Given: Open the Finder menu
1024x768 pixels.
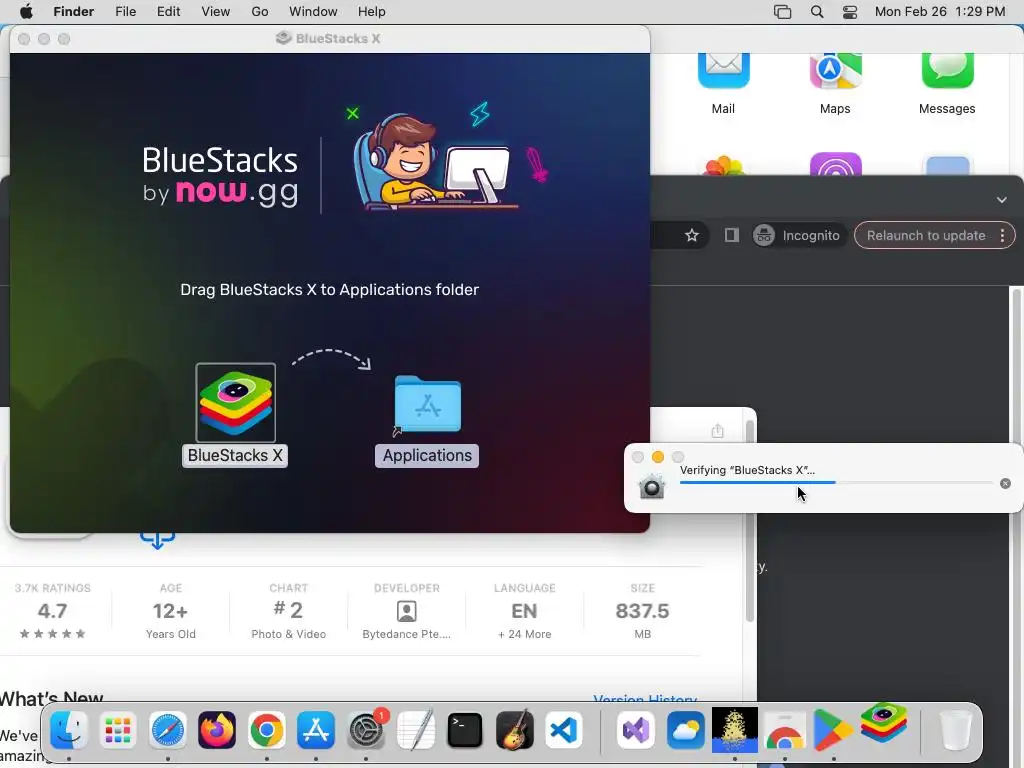Looking at the screenshot, I should (74, 12).
